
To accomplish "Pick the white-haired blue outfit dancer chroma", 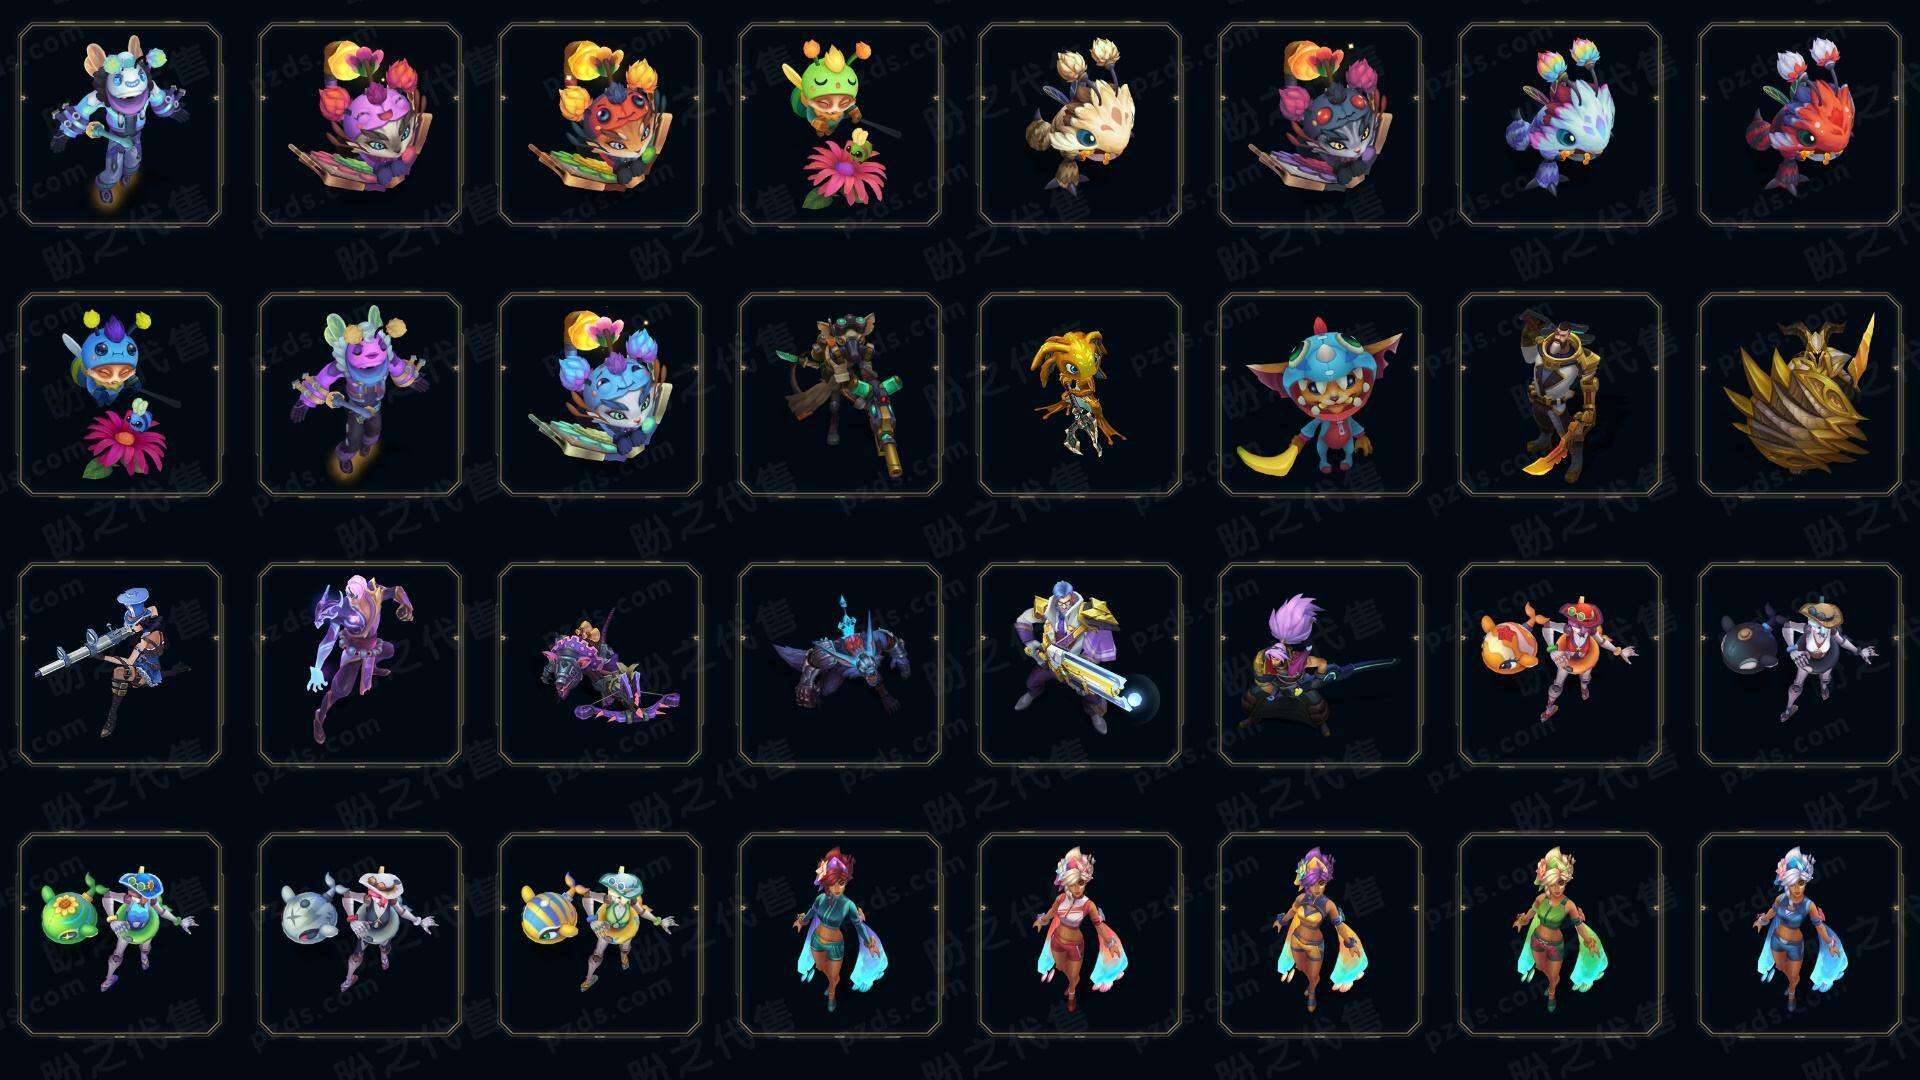I will (1800, 935).
